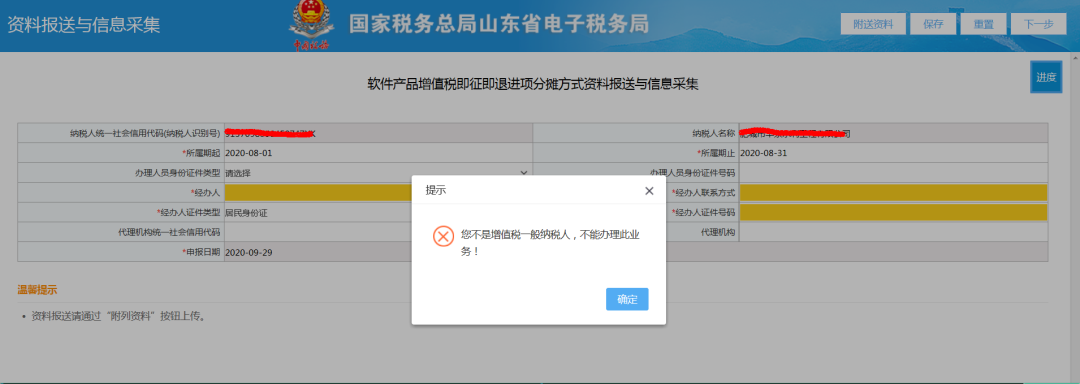Click the 代理机构统一社会信用代码 field
The image size is (1080, 384).
click(317, 233)
